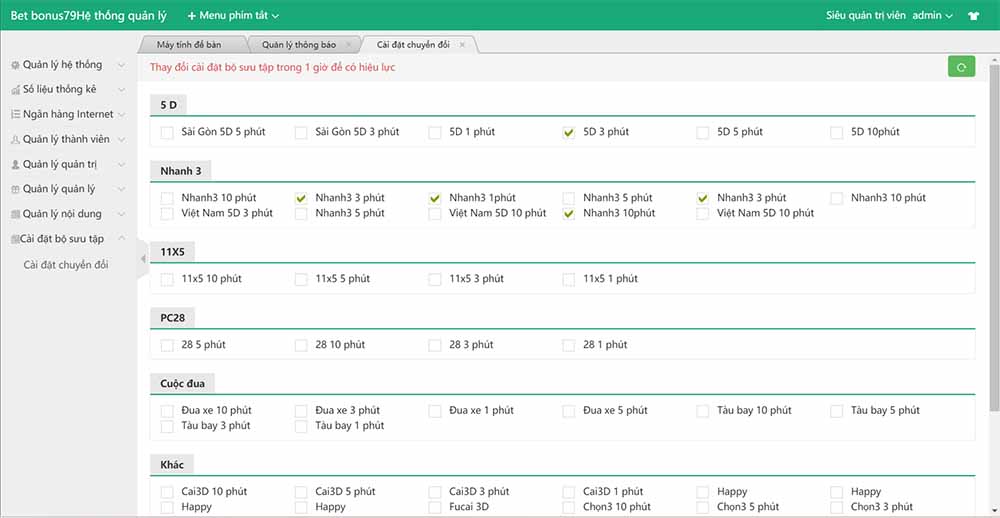
Task: Enable the Sài Gòn 5D 5 phút checkbox
Action: pos(167,132)
